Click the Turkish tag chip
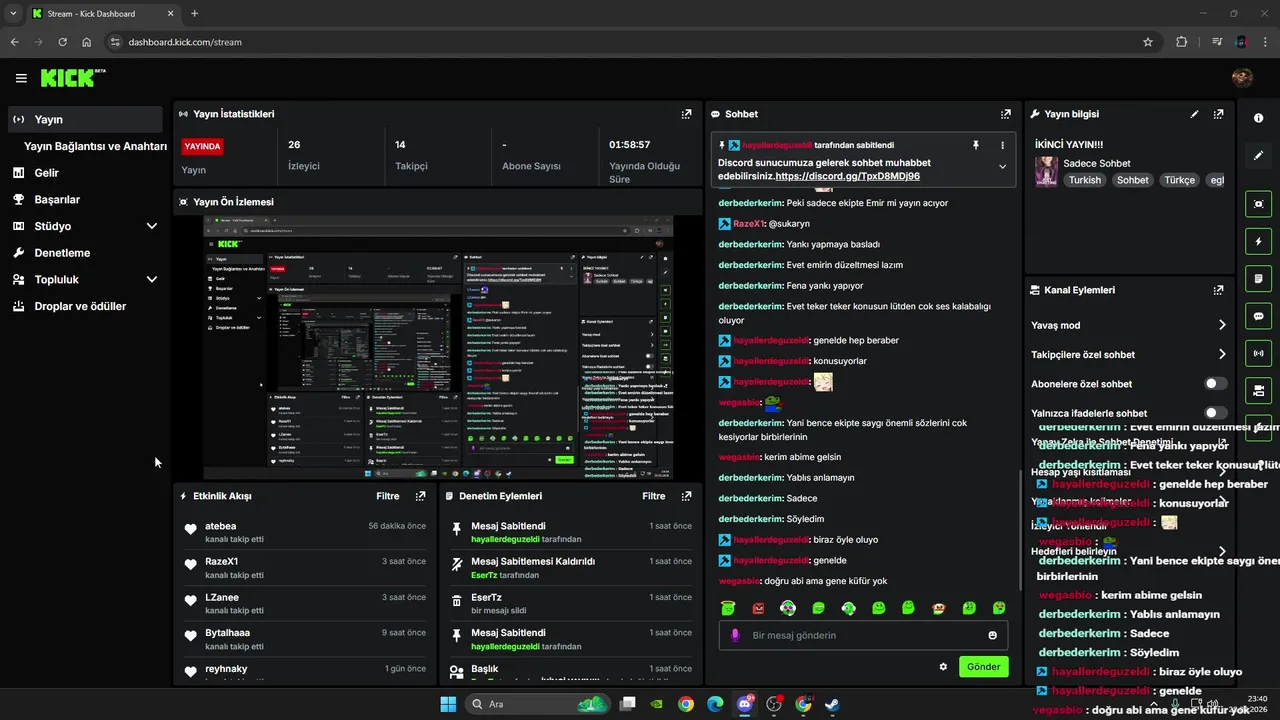Viewport: 1280px width, 720px height. point(1085,180)
